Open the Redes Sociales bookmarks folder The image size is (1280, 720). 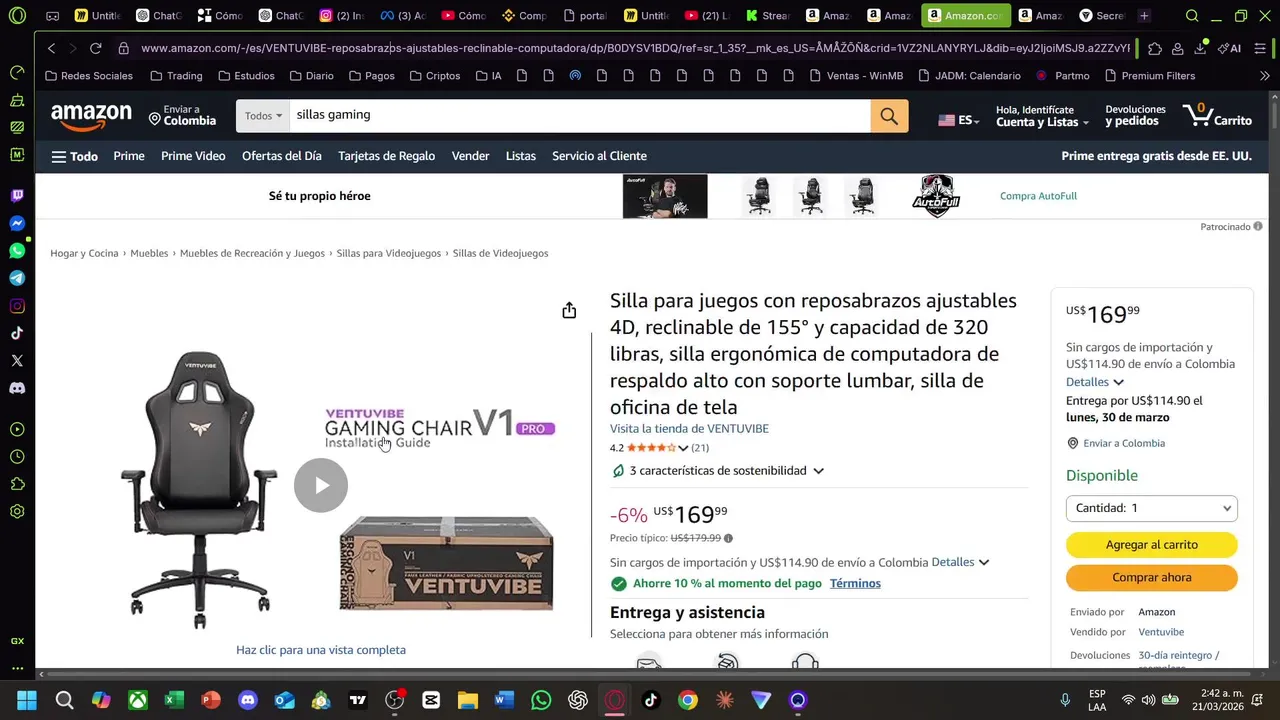(x=88, y=76)
